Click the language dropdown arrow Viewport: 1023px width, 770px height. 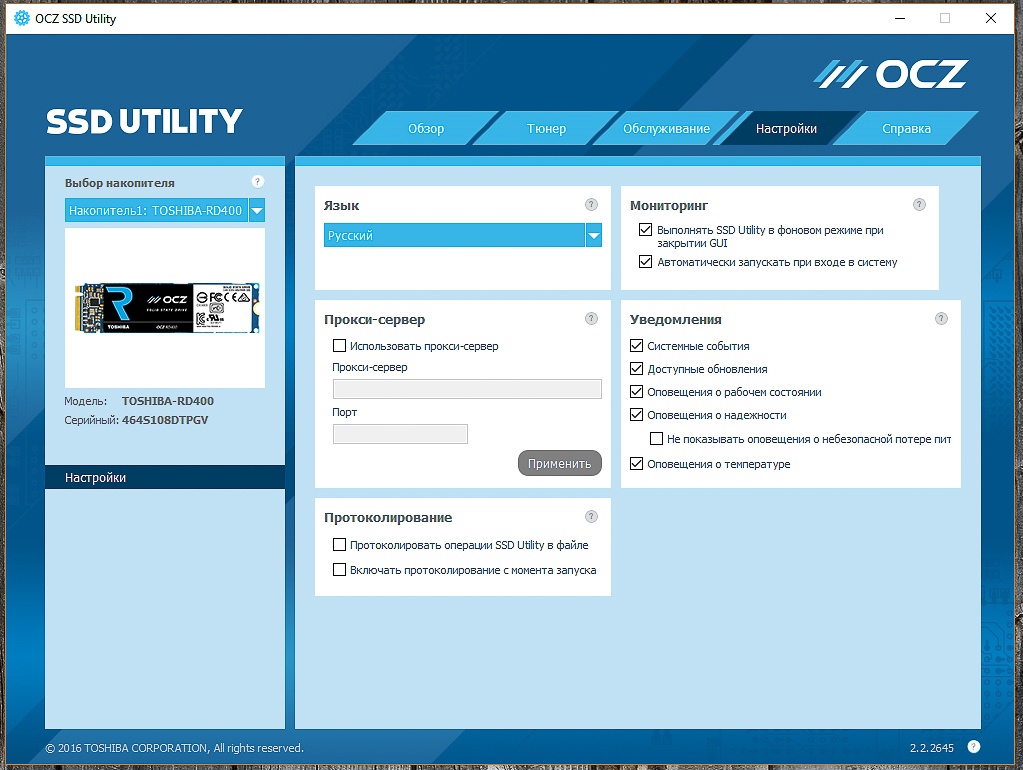[x=595, y=234]
